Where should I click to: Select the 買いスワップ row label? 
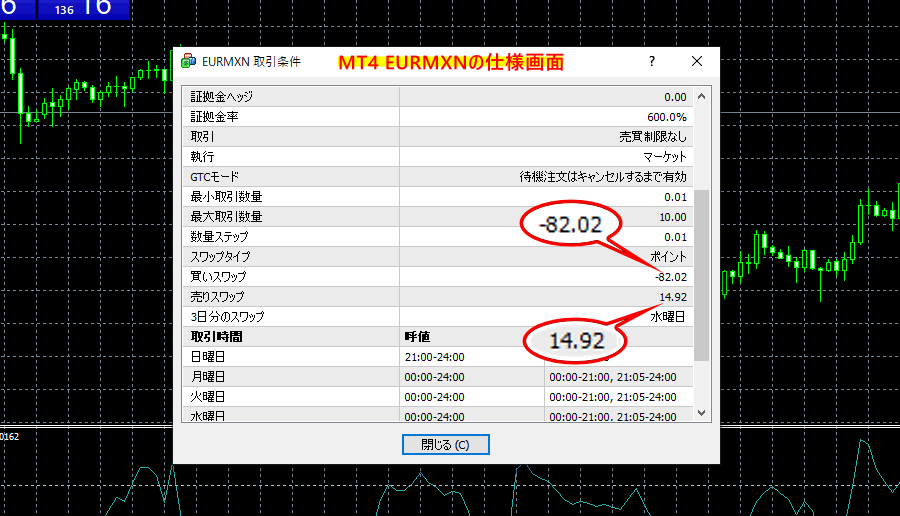pos(218,277)
